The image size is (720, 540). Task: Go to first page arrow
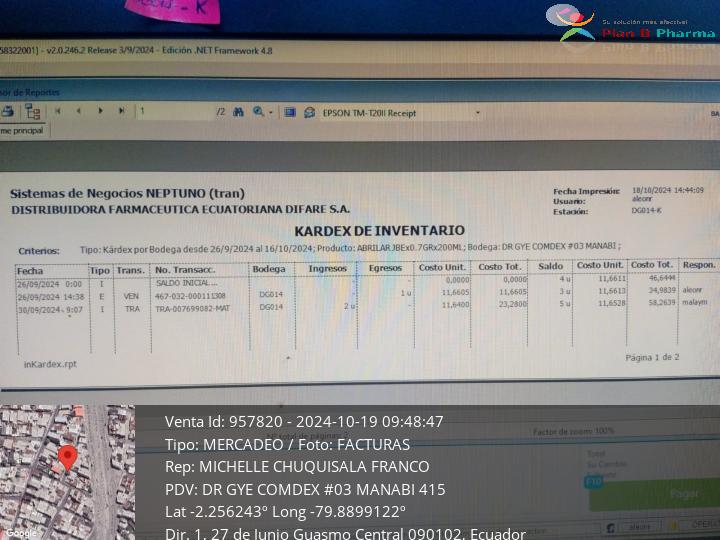[58, 111]
